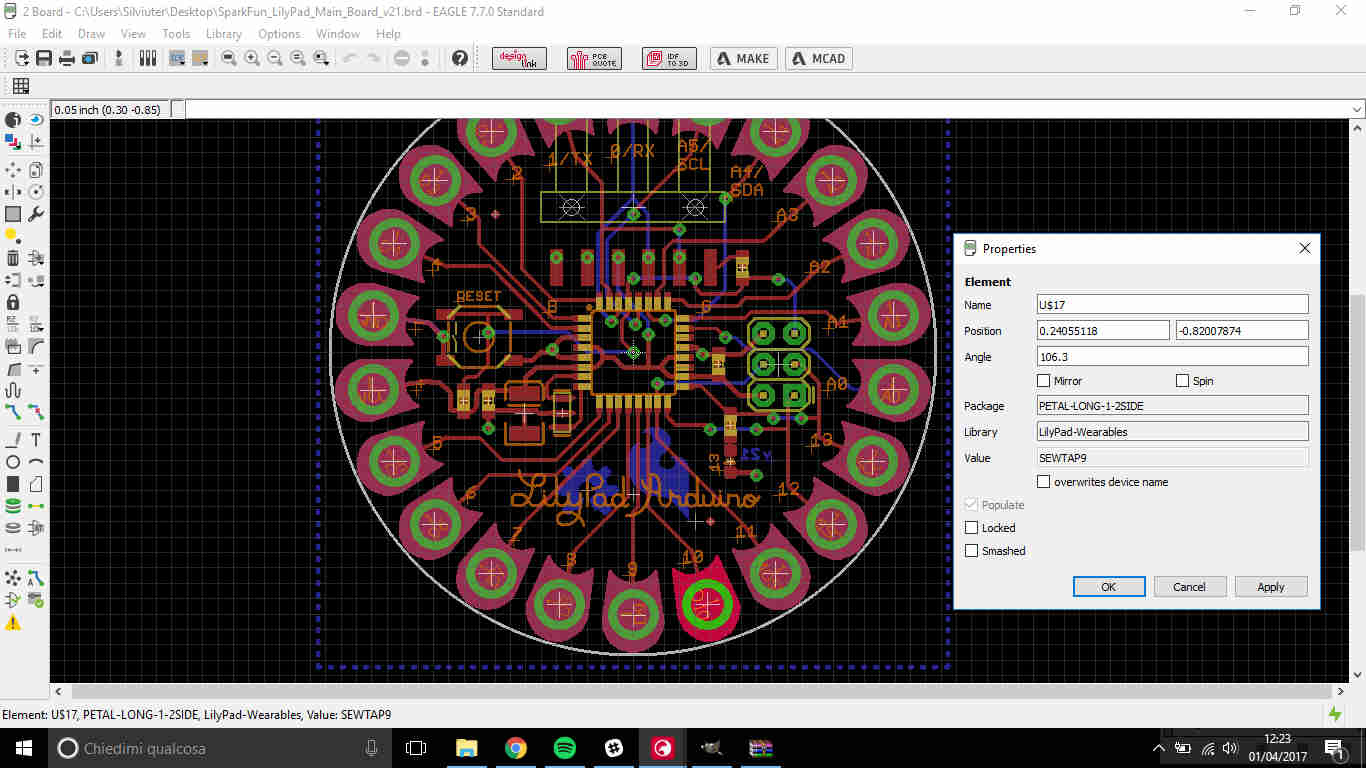The height and width of the screenshot is (768, 1366).
Task: Click OK in Properties dialog
Action: (1109, 587)
